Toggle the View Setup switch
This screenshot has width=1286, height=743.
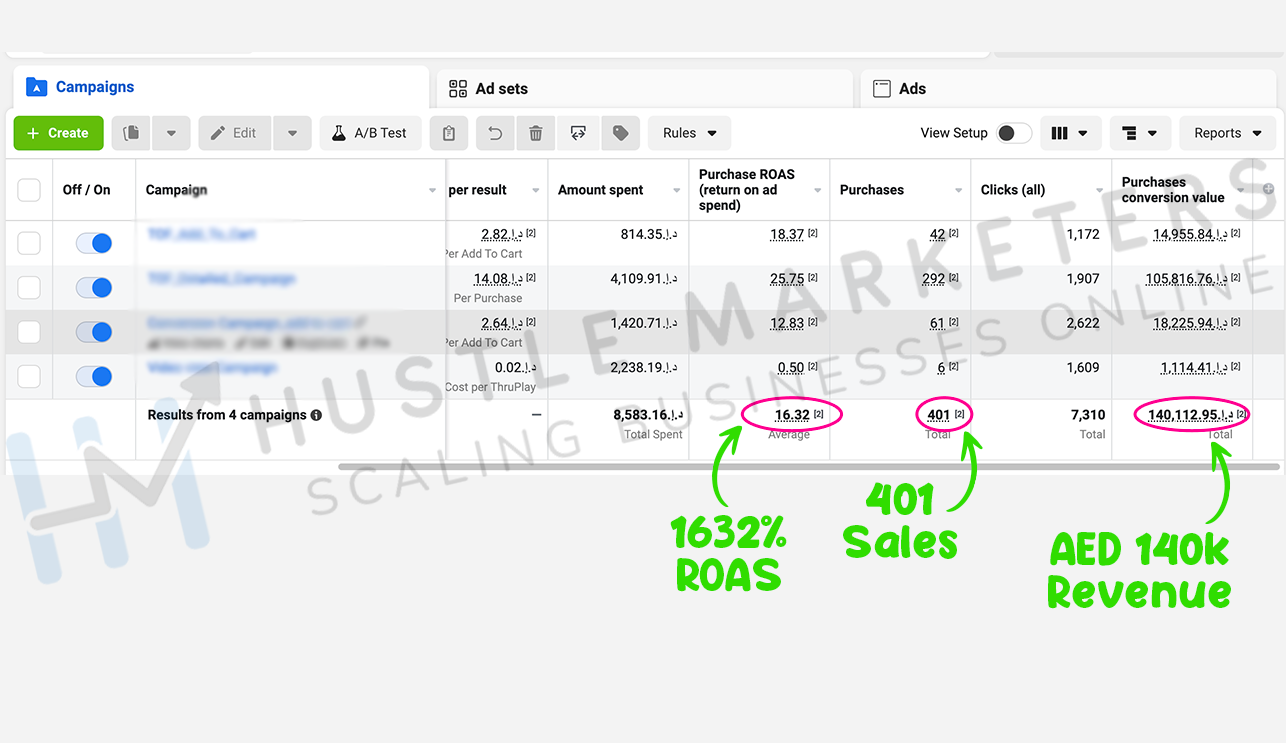1013,133
